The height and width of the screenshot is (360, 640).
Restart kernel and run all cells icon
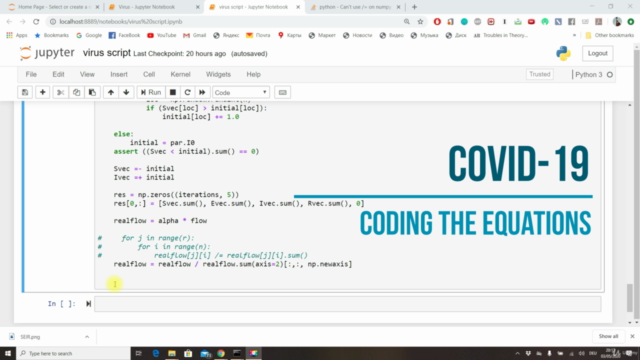(x=202, y=92)
